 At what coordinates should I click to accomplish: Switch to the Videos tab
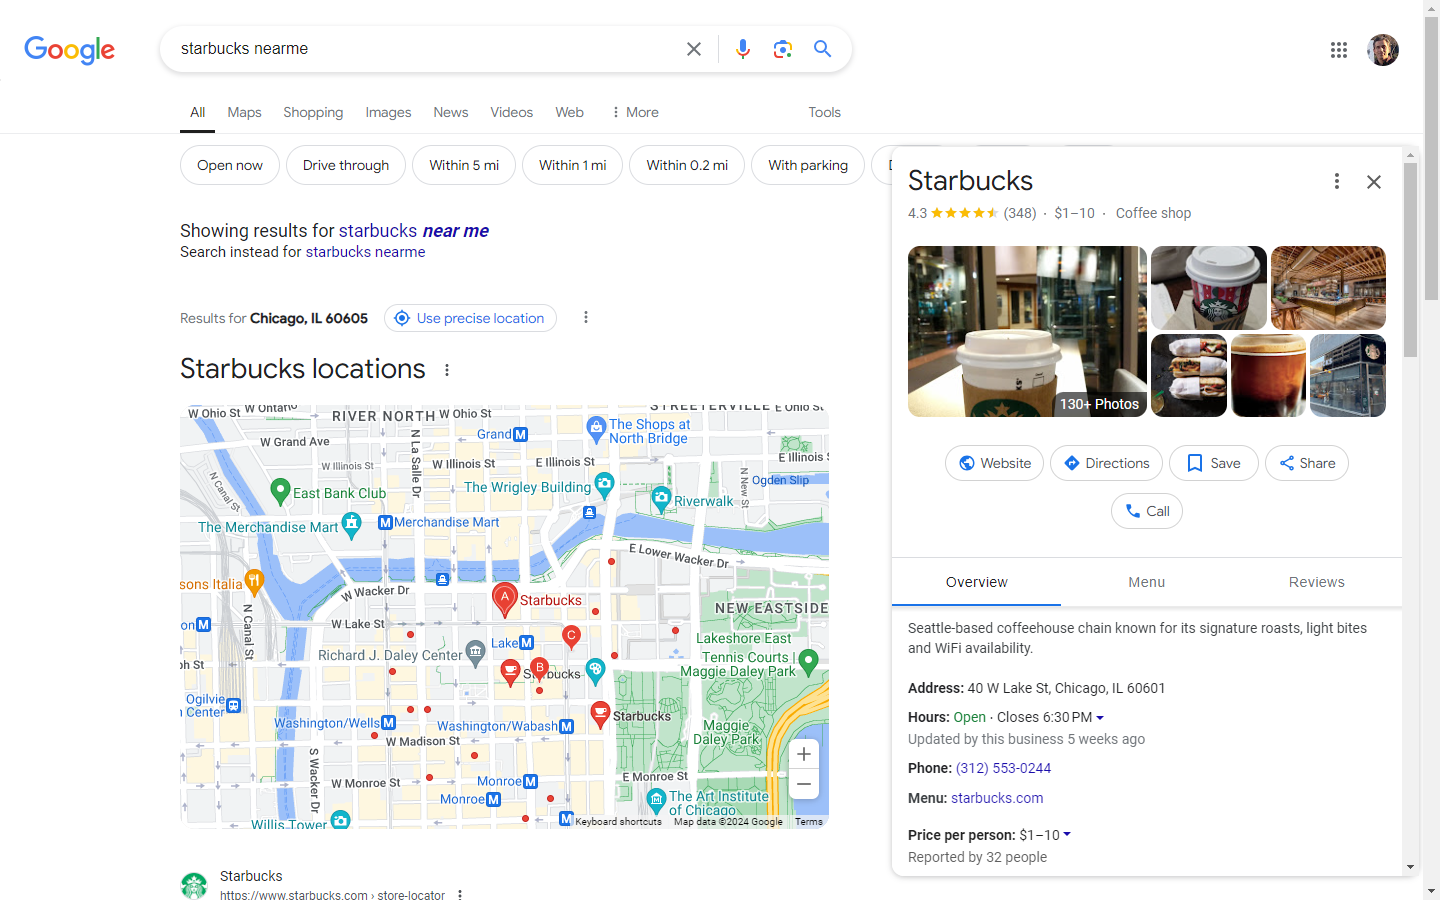(x=511, y=112)
